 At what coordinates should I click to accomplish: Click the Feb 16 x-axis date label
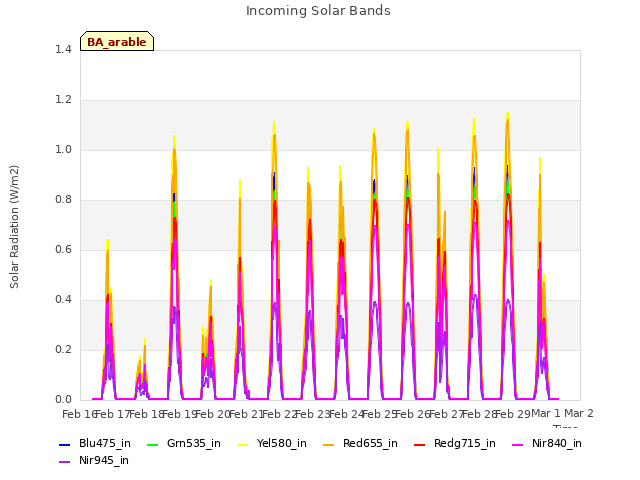click(79, 414)
